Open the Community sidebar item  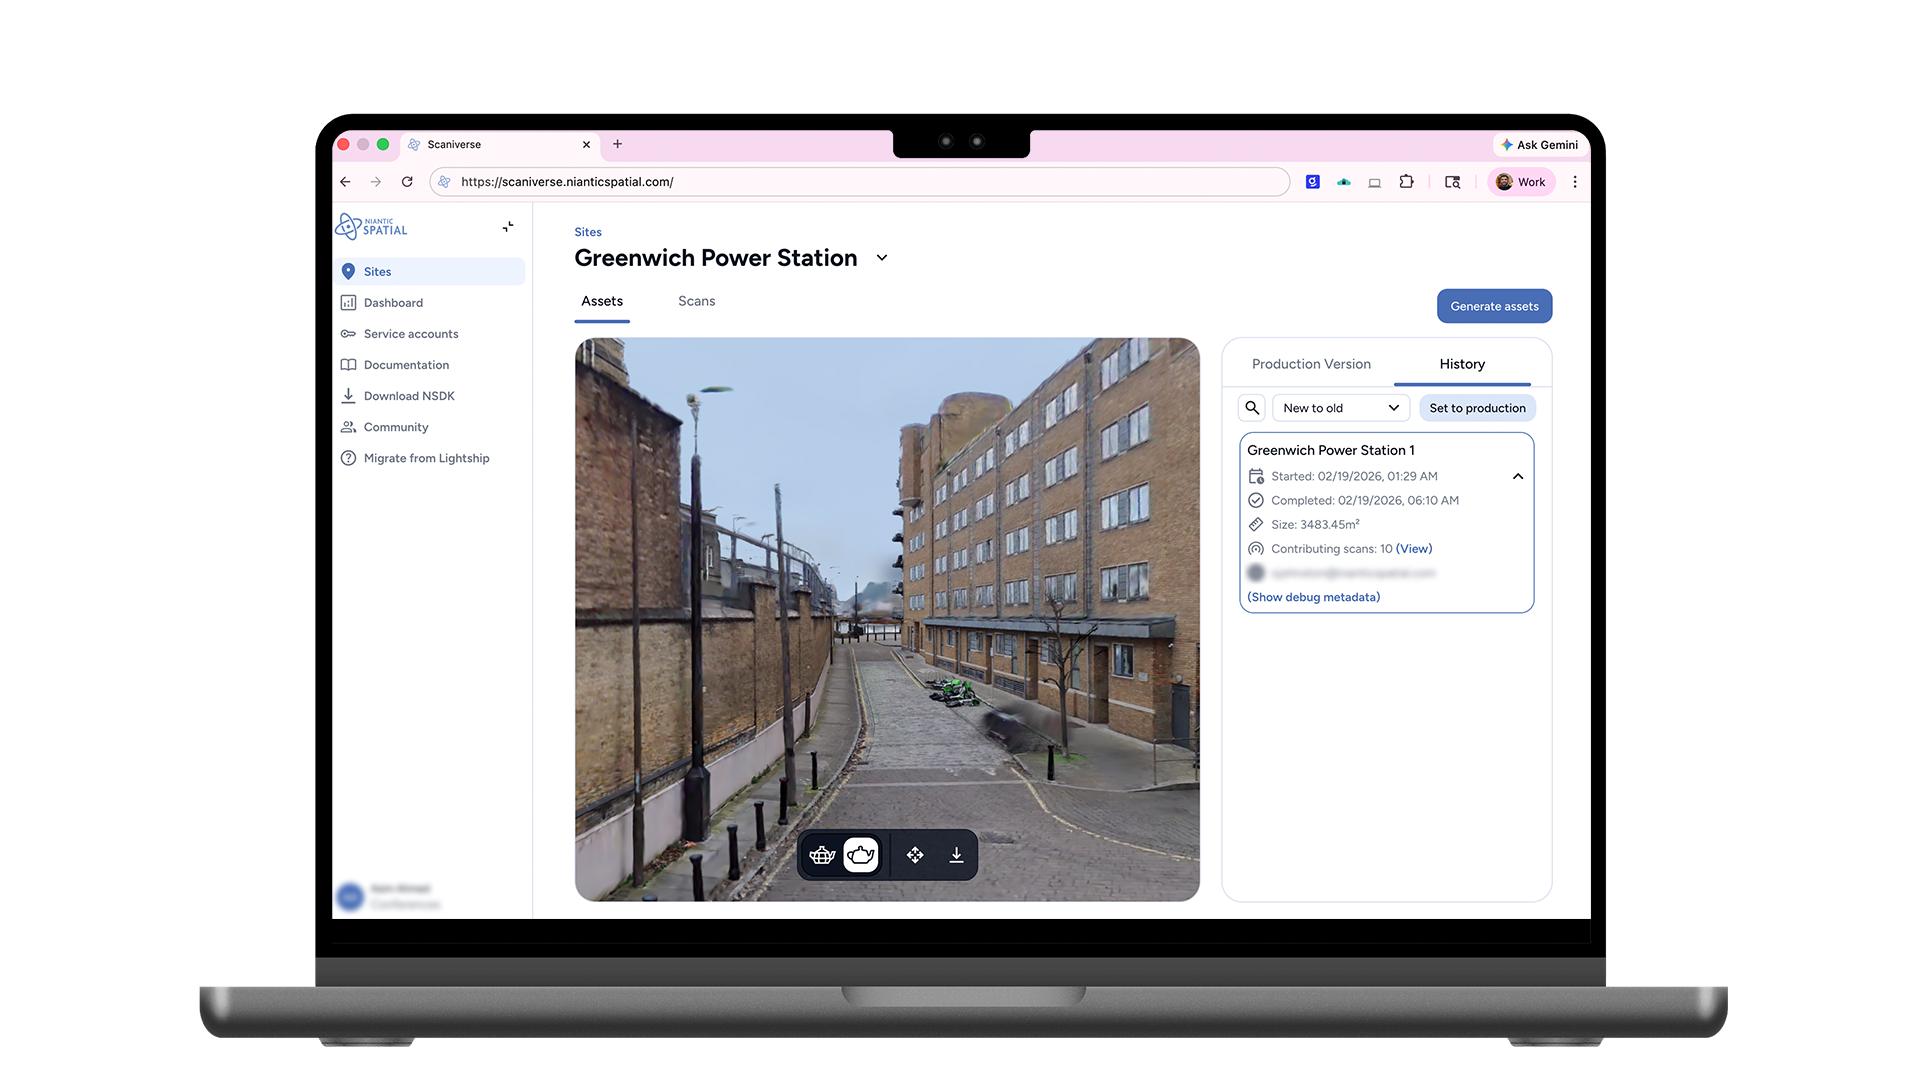pos(396,427)
